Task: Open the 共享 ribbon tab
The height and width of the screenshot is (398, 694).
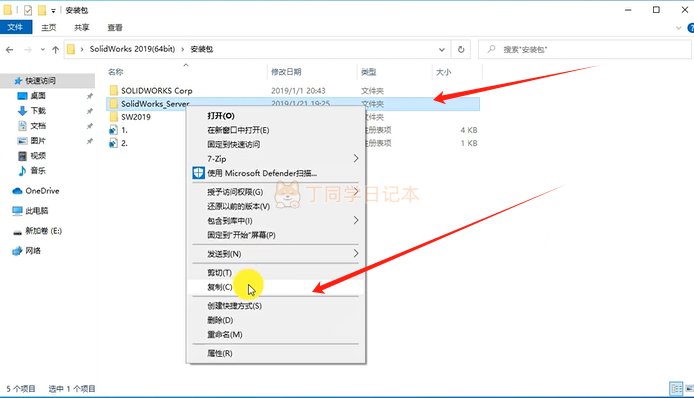Action: [x=81, y=27]
